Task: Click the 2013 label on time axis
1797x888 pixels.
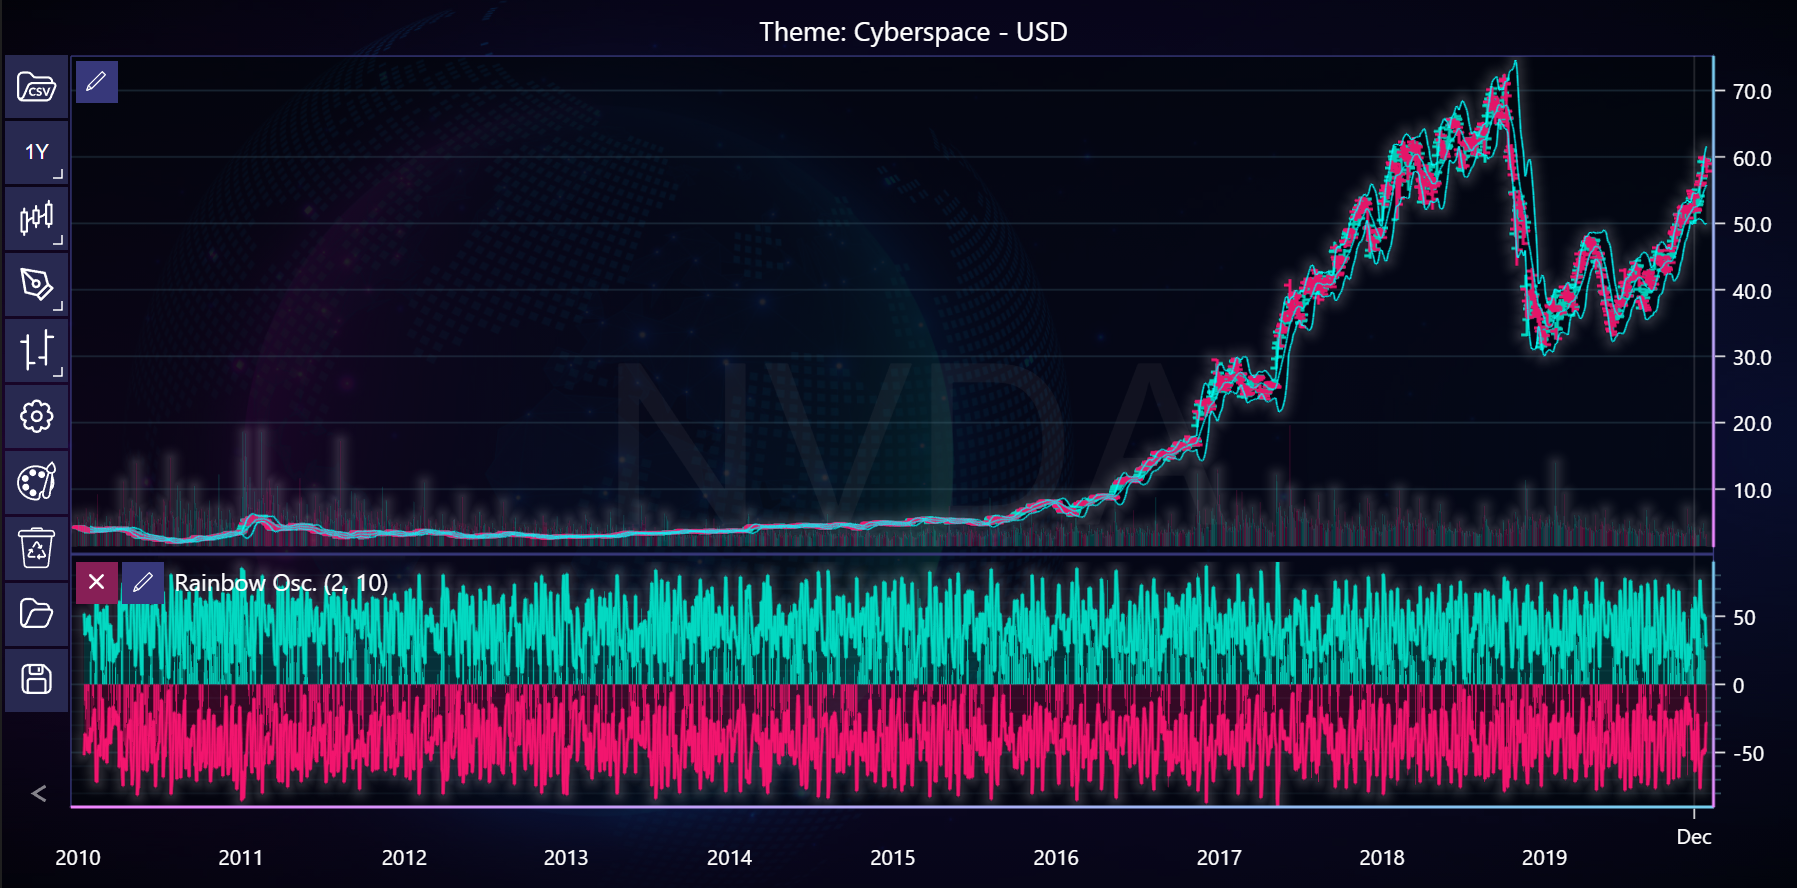Action: (x=566, y=858)
